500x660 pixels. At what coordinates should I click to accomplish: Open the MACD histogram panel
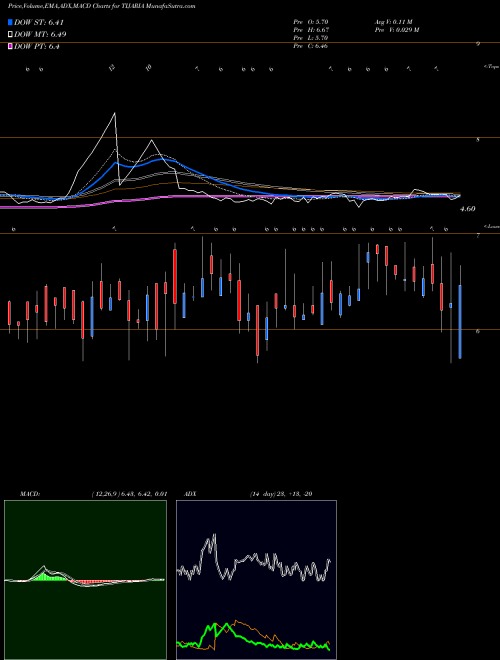click(85, 580)
